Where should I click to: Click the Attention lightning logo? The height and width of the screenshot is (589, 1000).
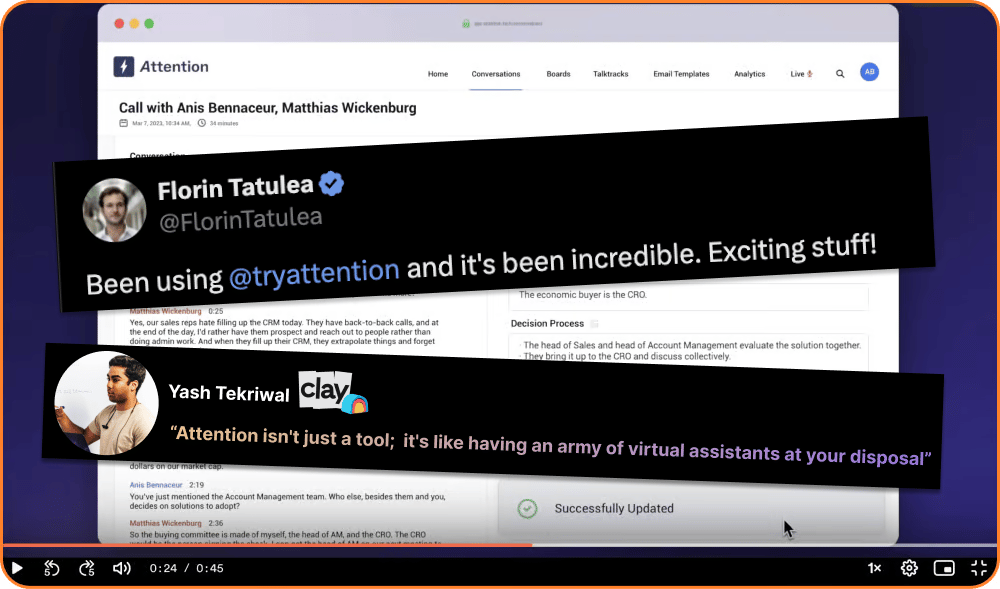coord(124,67)
